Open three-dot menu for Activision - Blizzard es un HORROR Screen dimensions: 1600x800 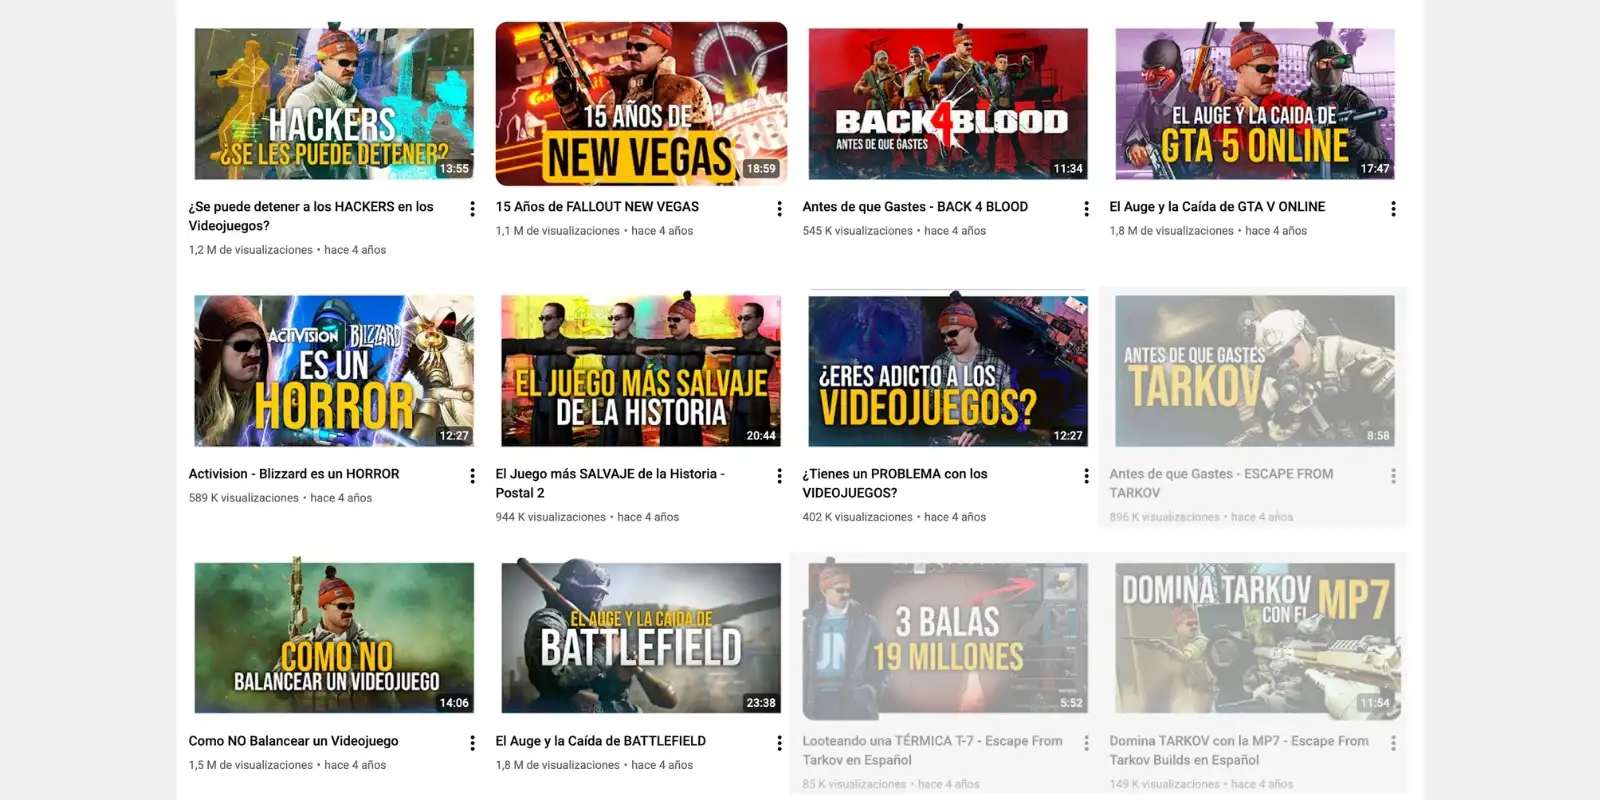pos(472,476)
